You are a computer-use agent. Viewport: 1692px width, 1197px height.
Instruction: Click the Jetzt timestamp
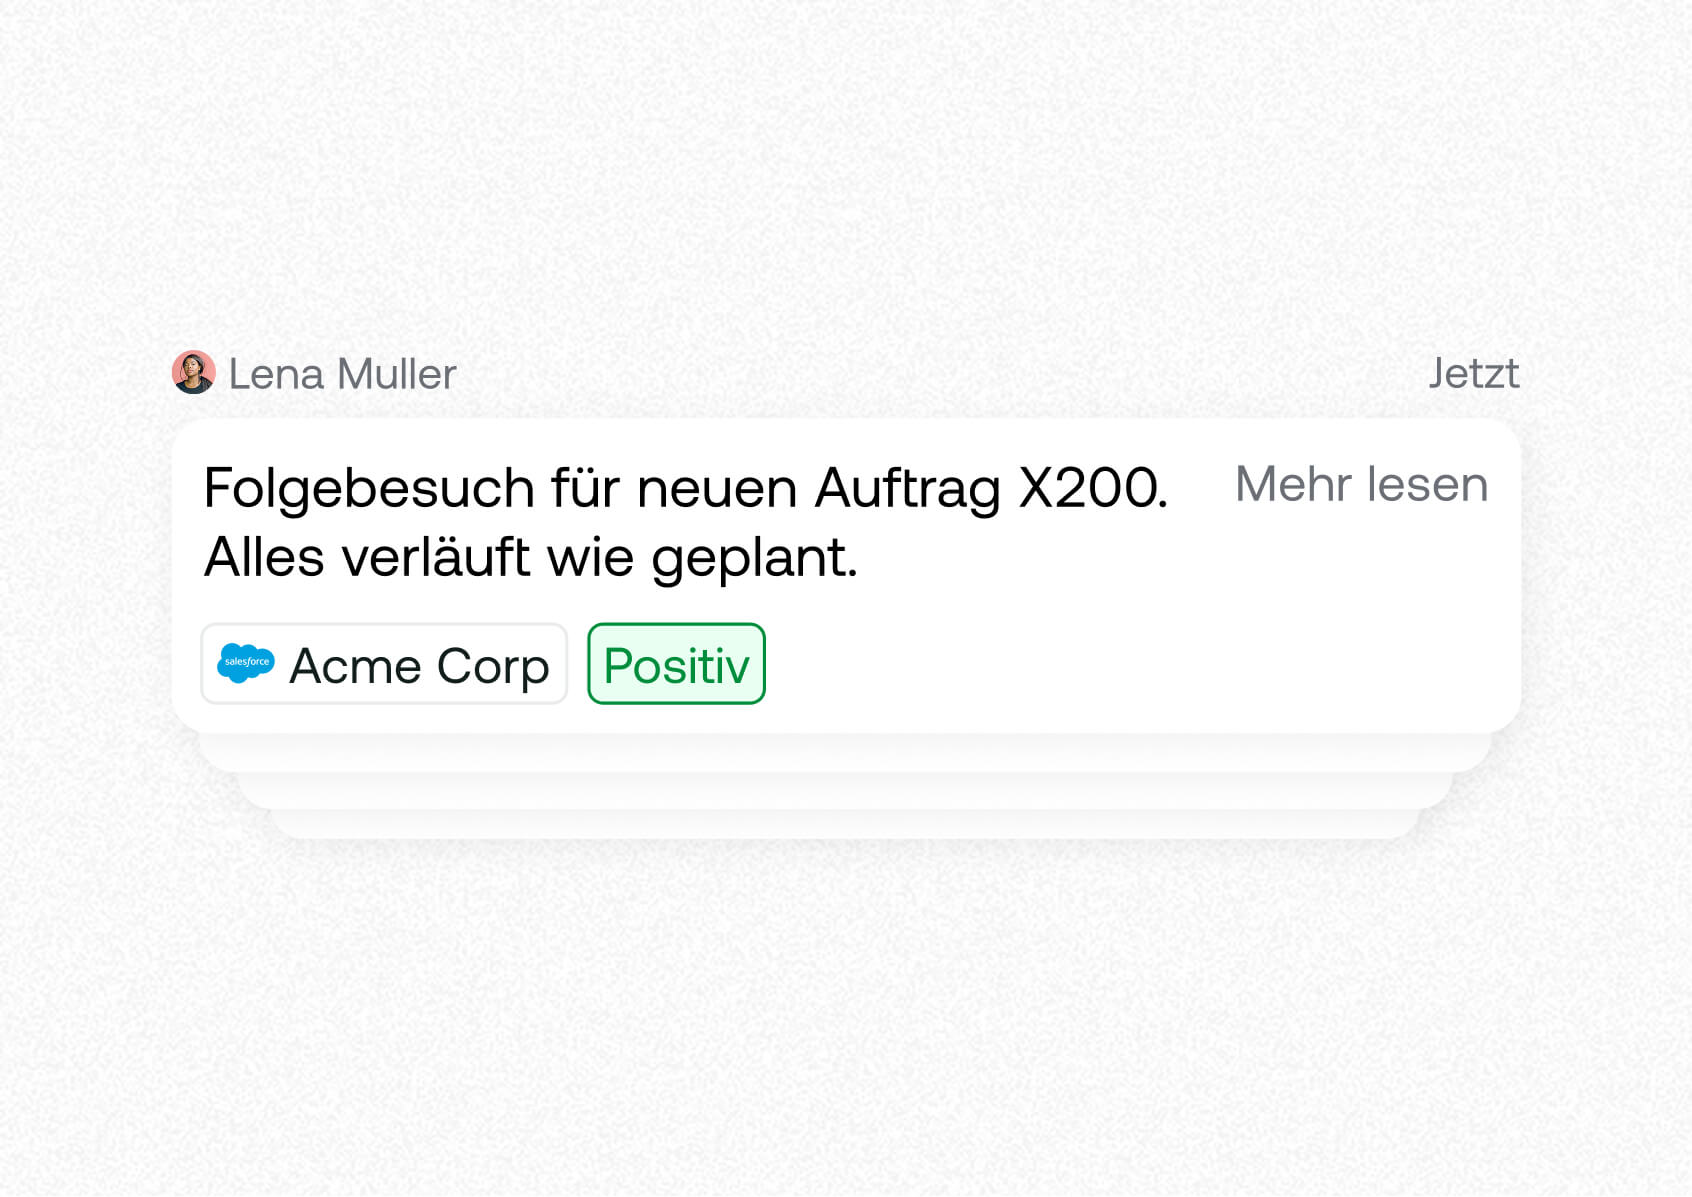(1473, 374)
